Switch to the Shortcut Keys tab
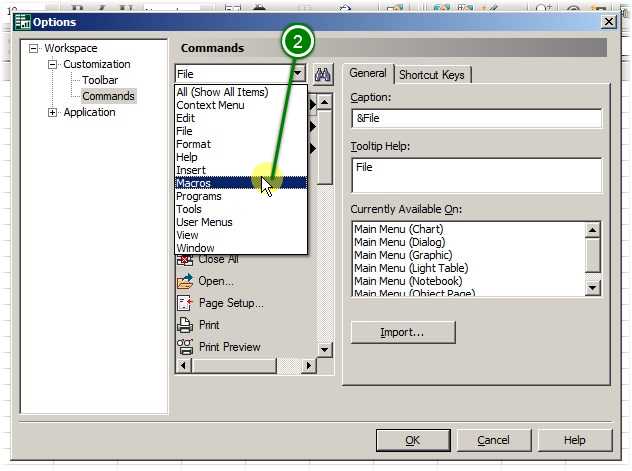The height and width of the screenshot is (471, 632). (x=432, y=74)
